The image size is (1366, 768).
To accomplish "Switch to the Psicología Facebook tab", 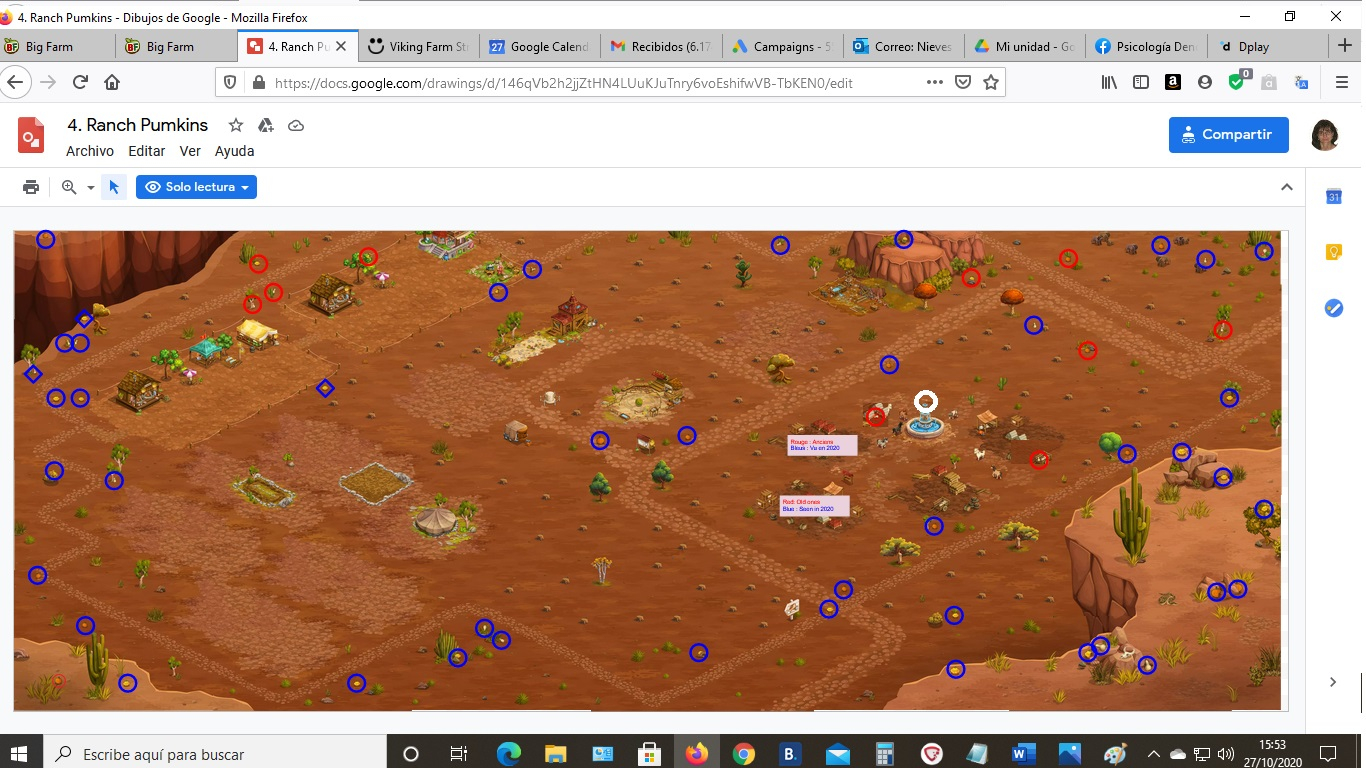I will pos(1145,46).
